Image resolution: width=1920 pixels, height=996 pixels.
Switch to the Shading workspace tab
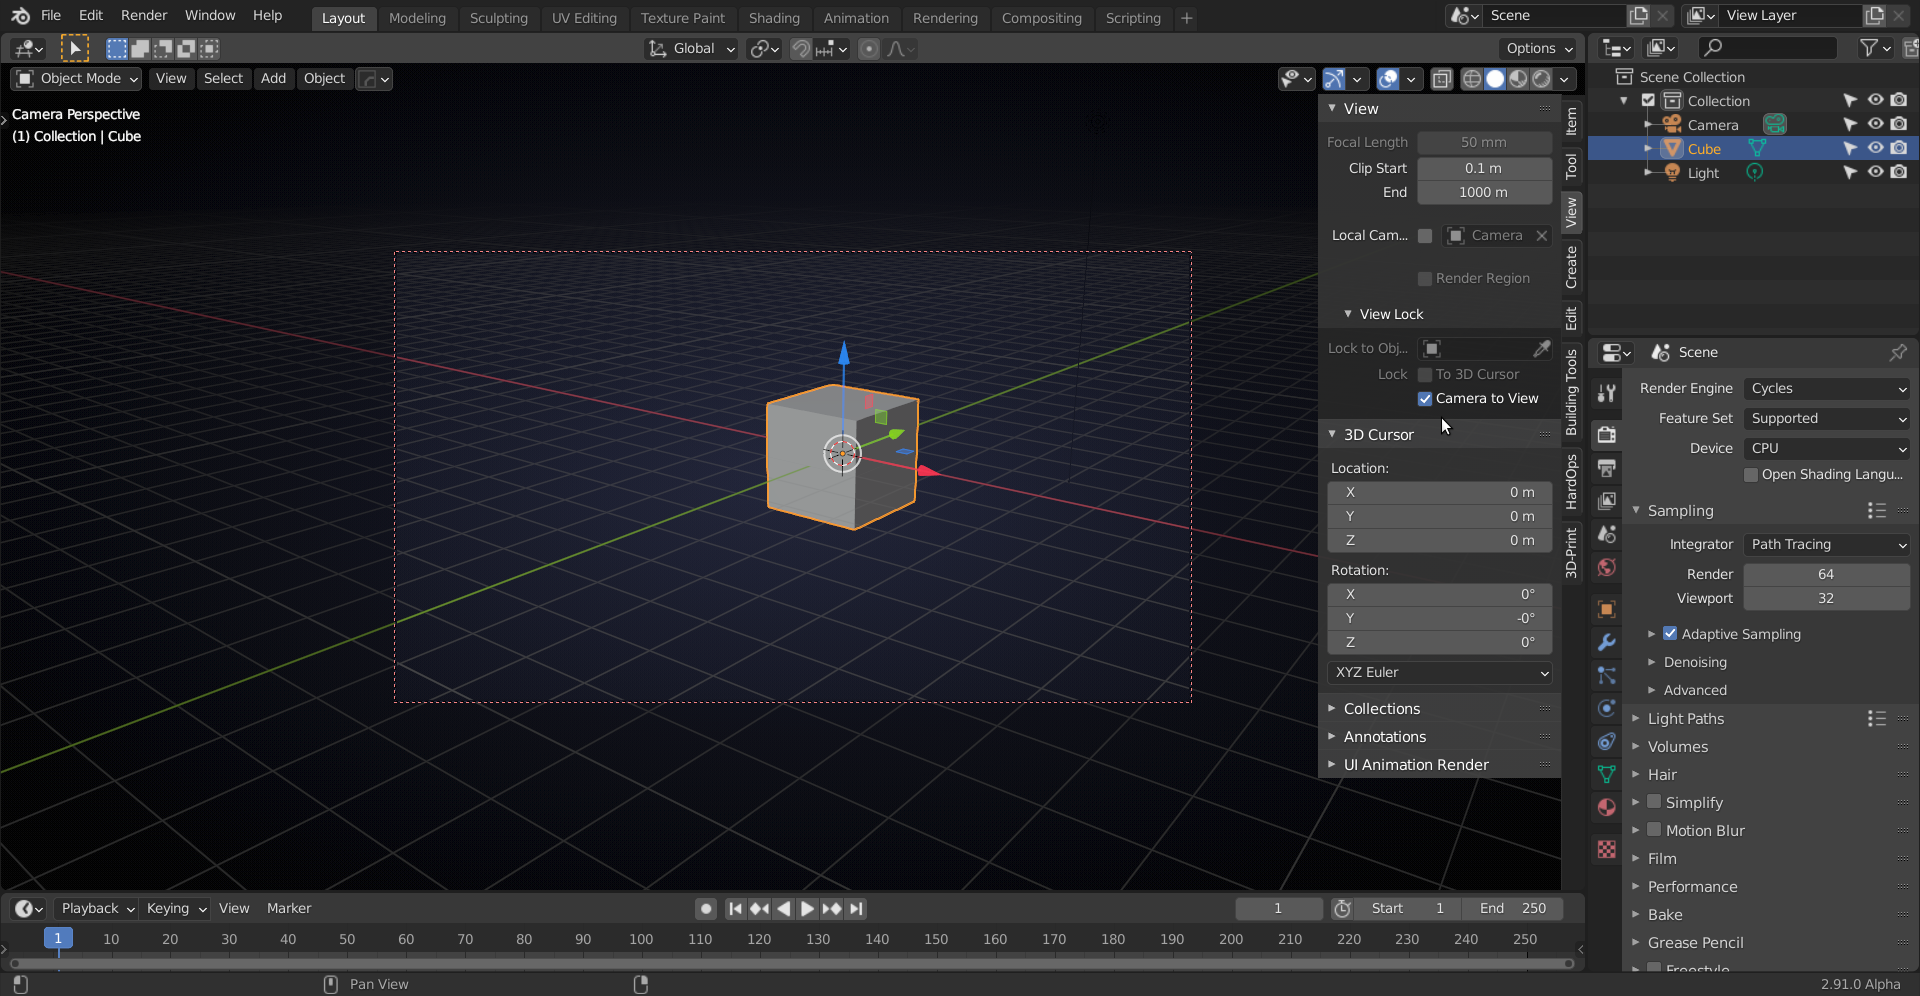pos(773,18)
